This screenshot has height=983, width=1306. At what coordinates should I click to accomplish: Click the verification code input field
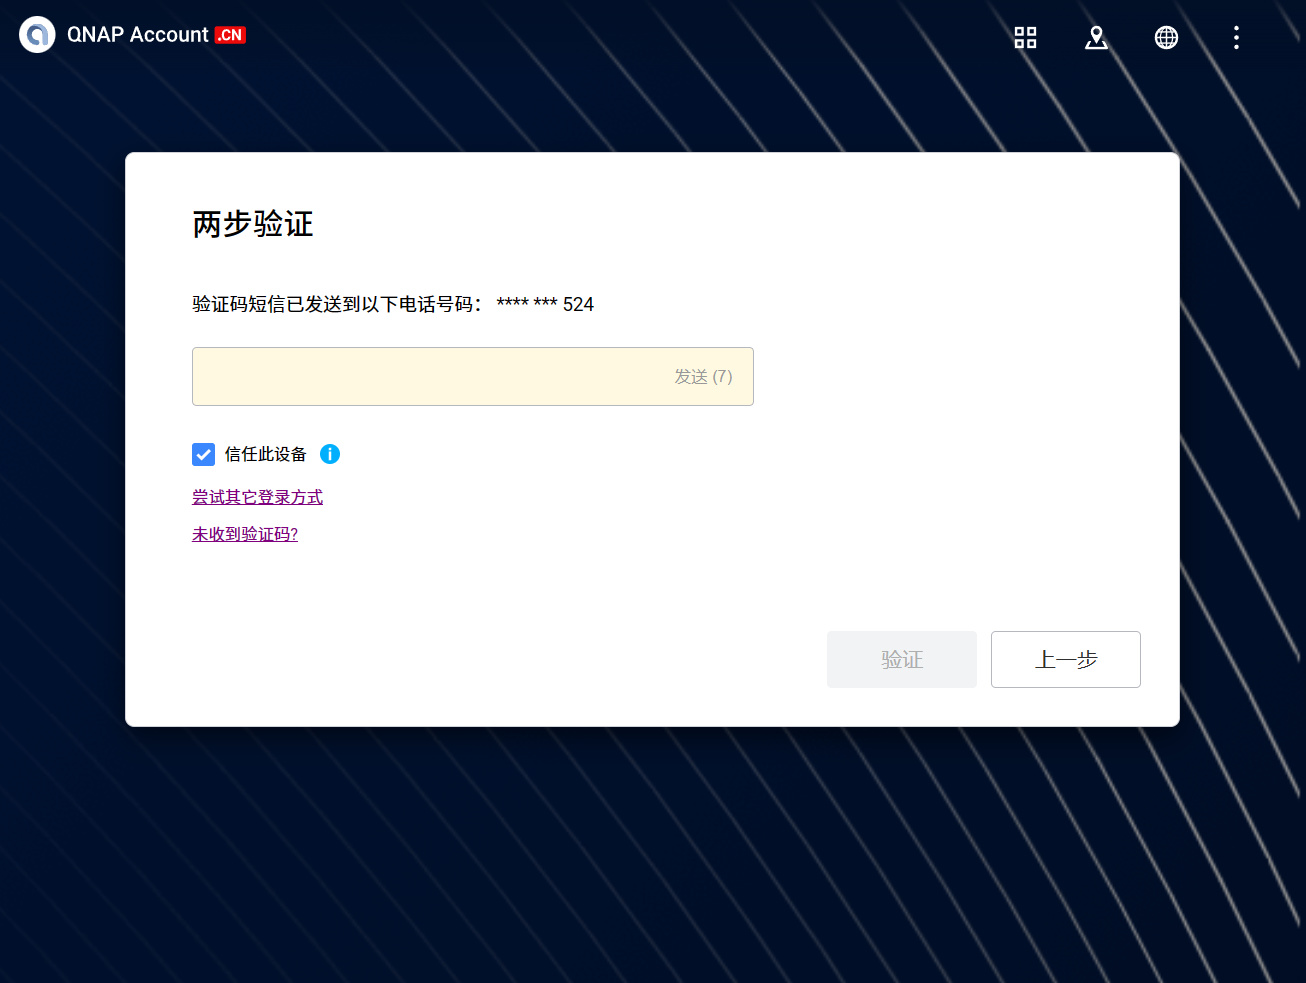click(473, 376)
